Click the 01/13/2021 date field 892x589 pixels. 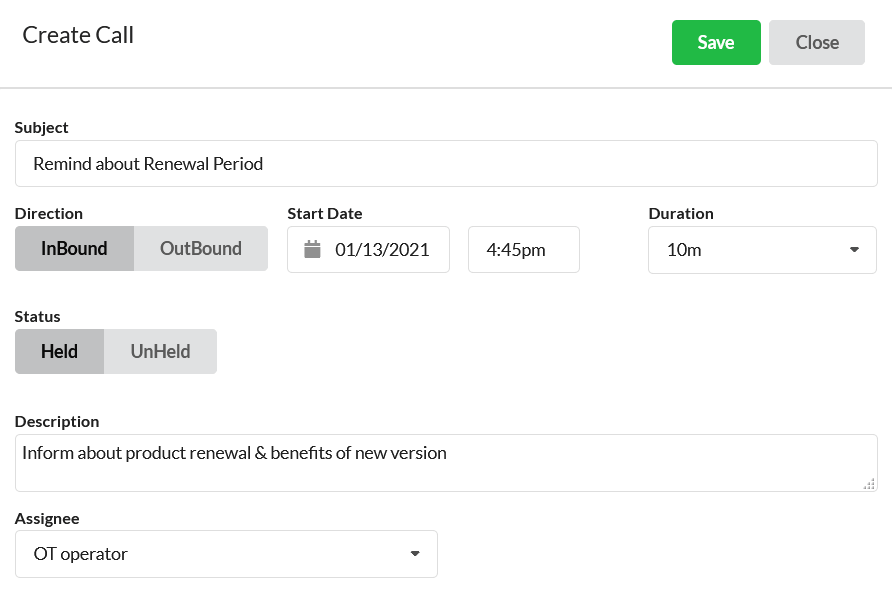coord(369,249)
